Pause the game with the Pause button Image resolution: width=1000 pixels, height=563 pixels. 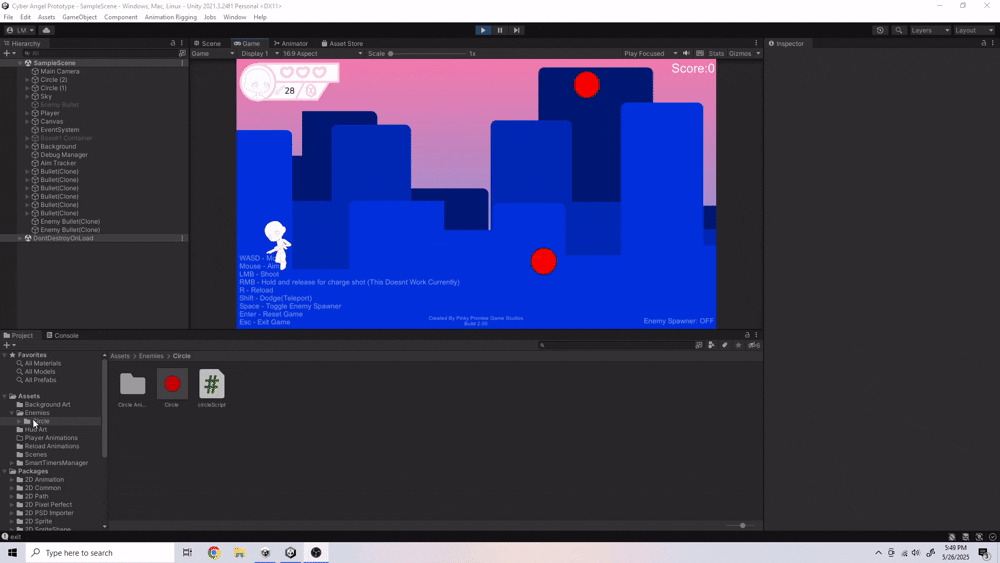click(x=500, y=30)
